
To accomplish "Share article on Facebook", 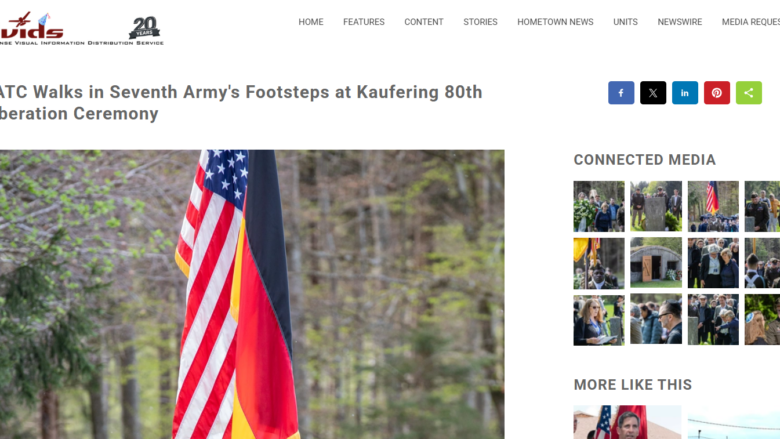I will [x=621, y=92].
